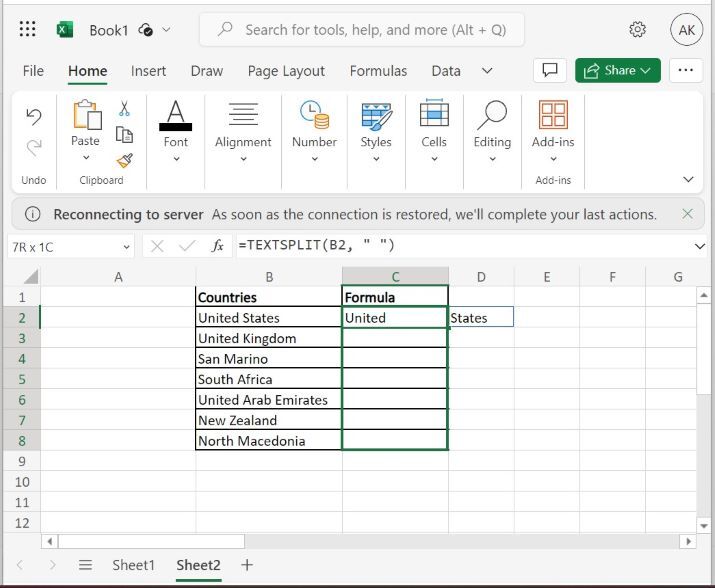The width and height of the screenshot is (715, 588).
Task: Switch to Sheet1 tab
Action: point(133,565)
